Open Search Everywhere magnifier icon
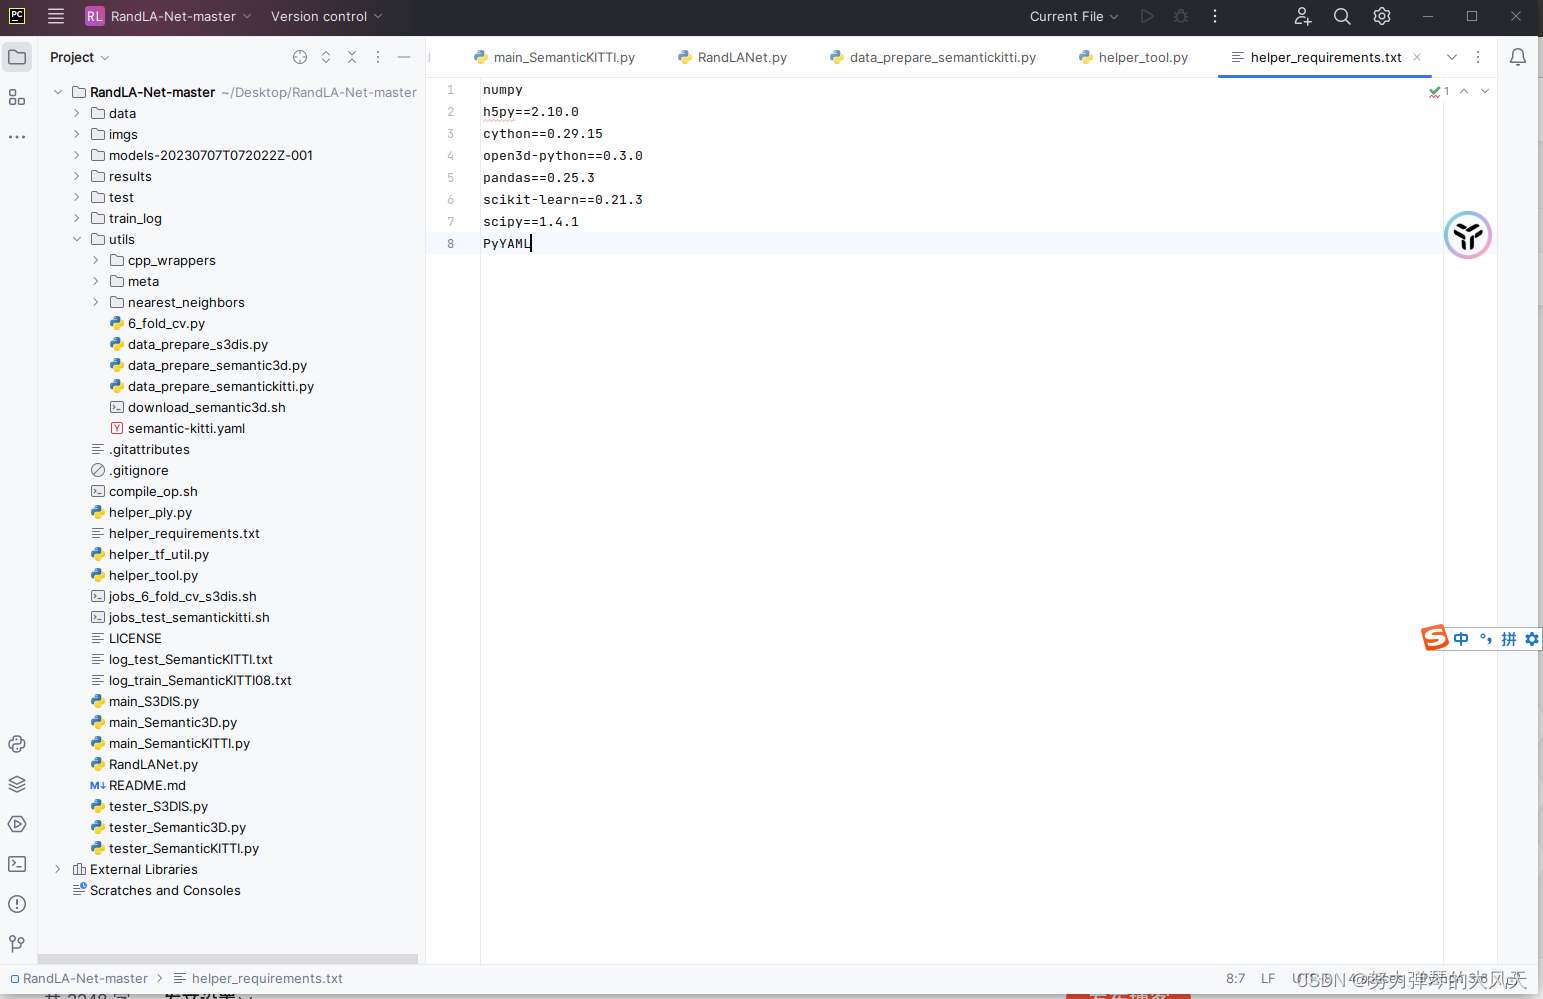Image resolution: width=1543 pixels, height=999 pixels. 1342,16
